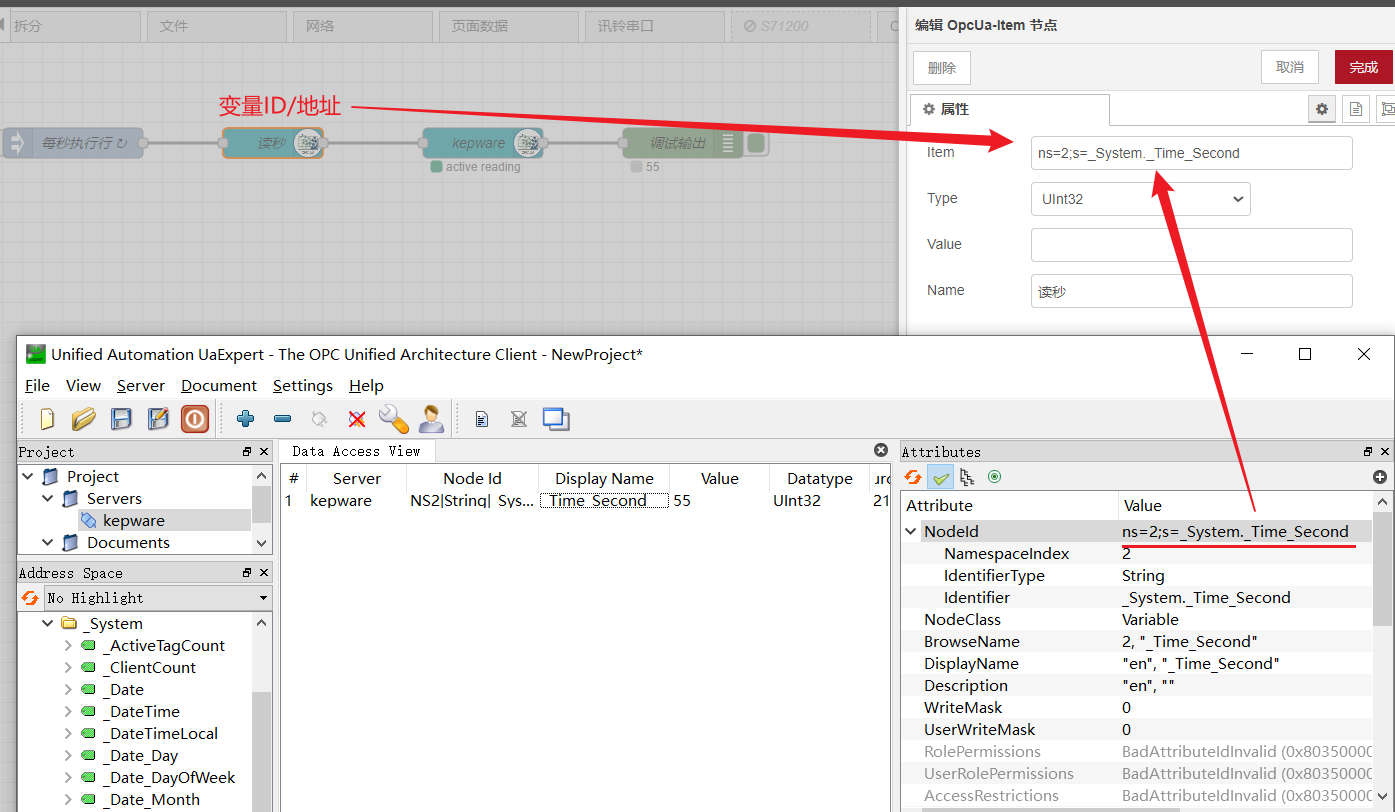Viewport: 1395px width, 812px height.
Task: Click the red power icon in UaExpert toolbar
Action: pyautogui.click(x=195, y=419)
